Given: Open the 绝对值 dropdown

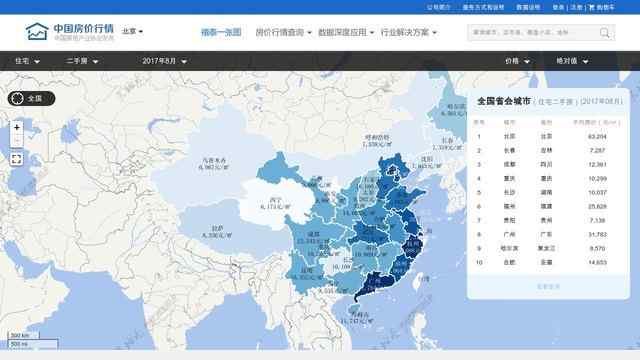Looking at the screenshot, I should [572, 61].
